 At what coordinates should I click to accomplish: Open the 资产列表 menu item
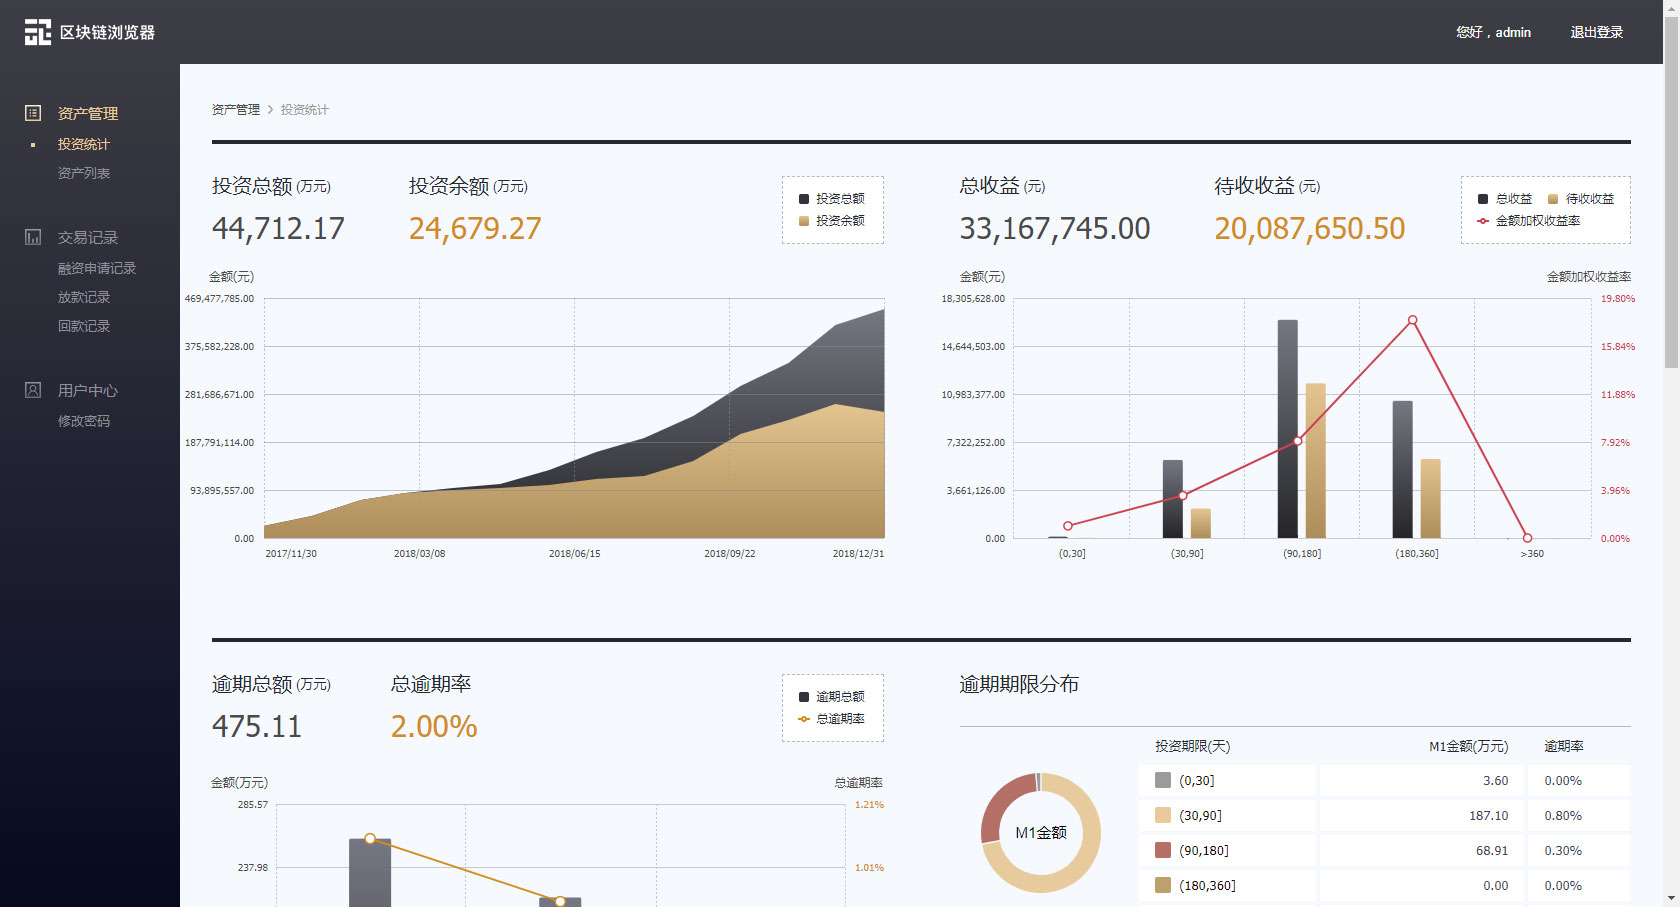84,173
